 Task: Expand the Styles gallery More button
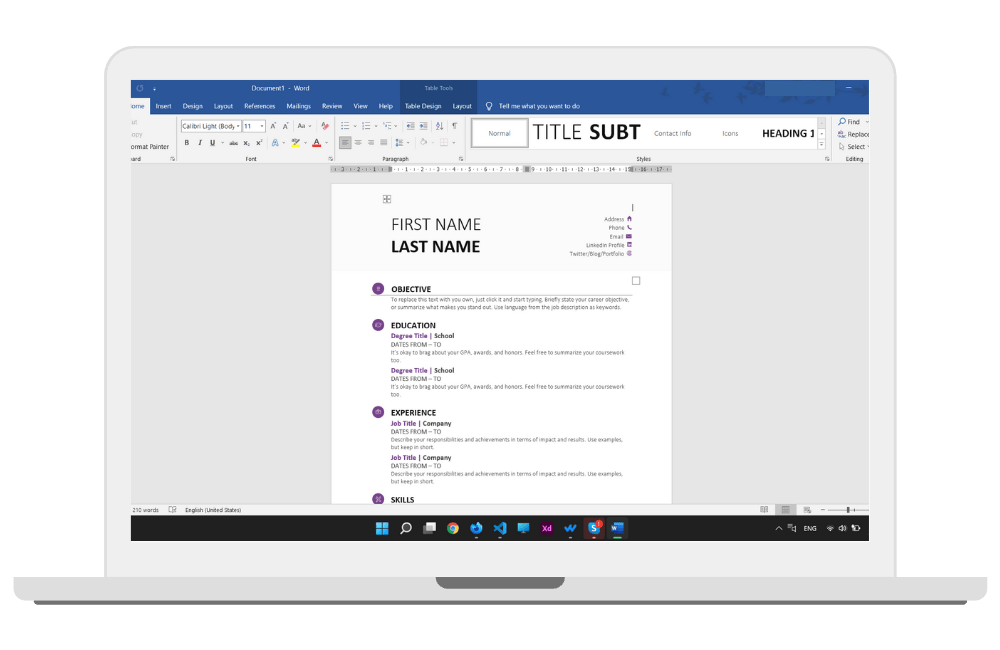(821, 145)
